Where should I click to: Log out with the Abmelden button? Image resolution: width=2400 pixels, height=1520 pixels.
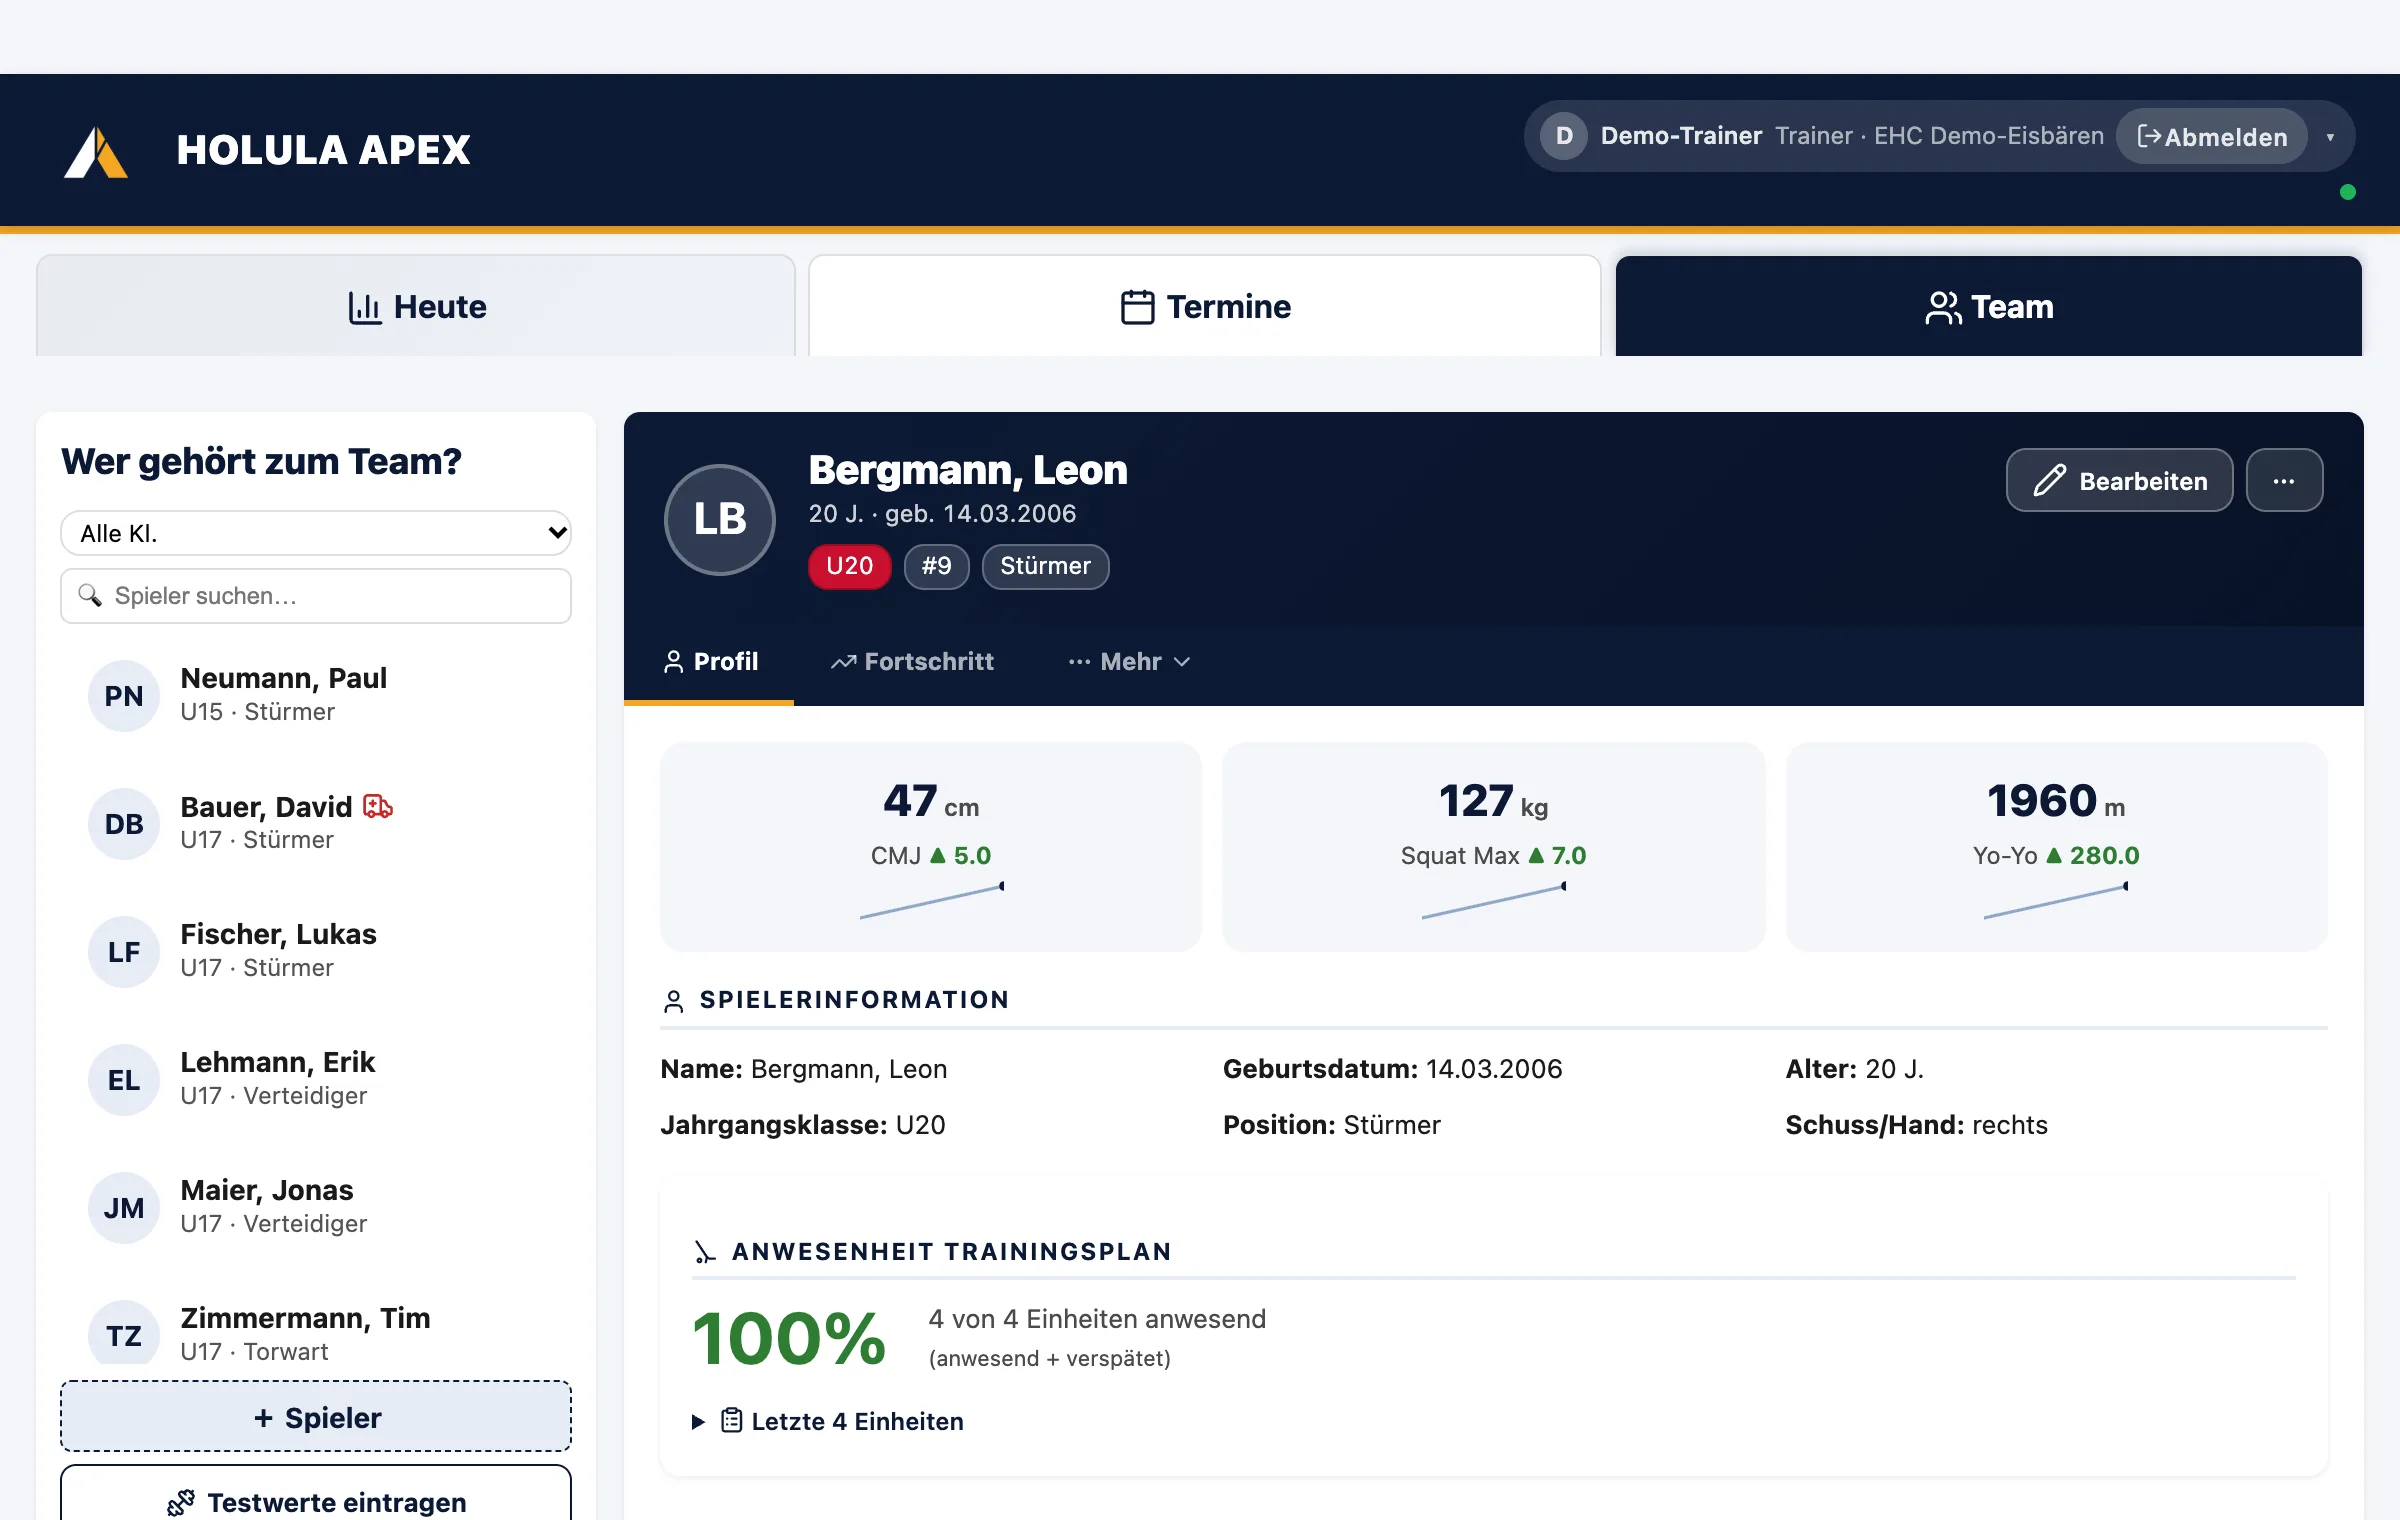click(x=2212, y=137)
